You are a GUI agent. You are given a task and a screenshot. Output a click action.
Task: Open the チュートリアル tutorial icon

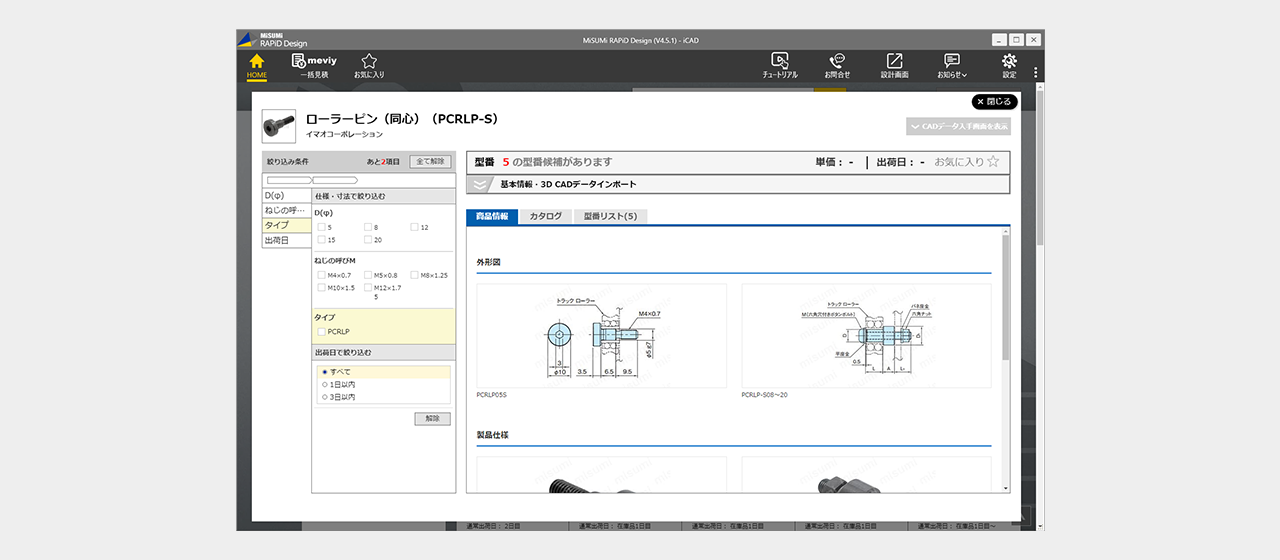[780, 65]
